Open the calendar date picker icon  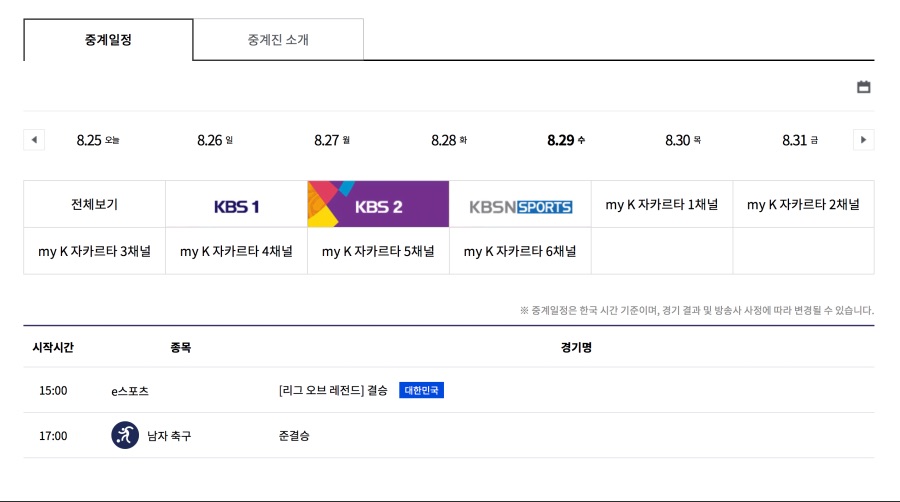[x=864, y=87]
